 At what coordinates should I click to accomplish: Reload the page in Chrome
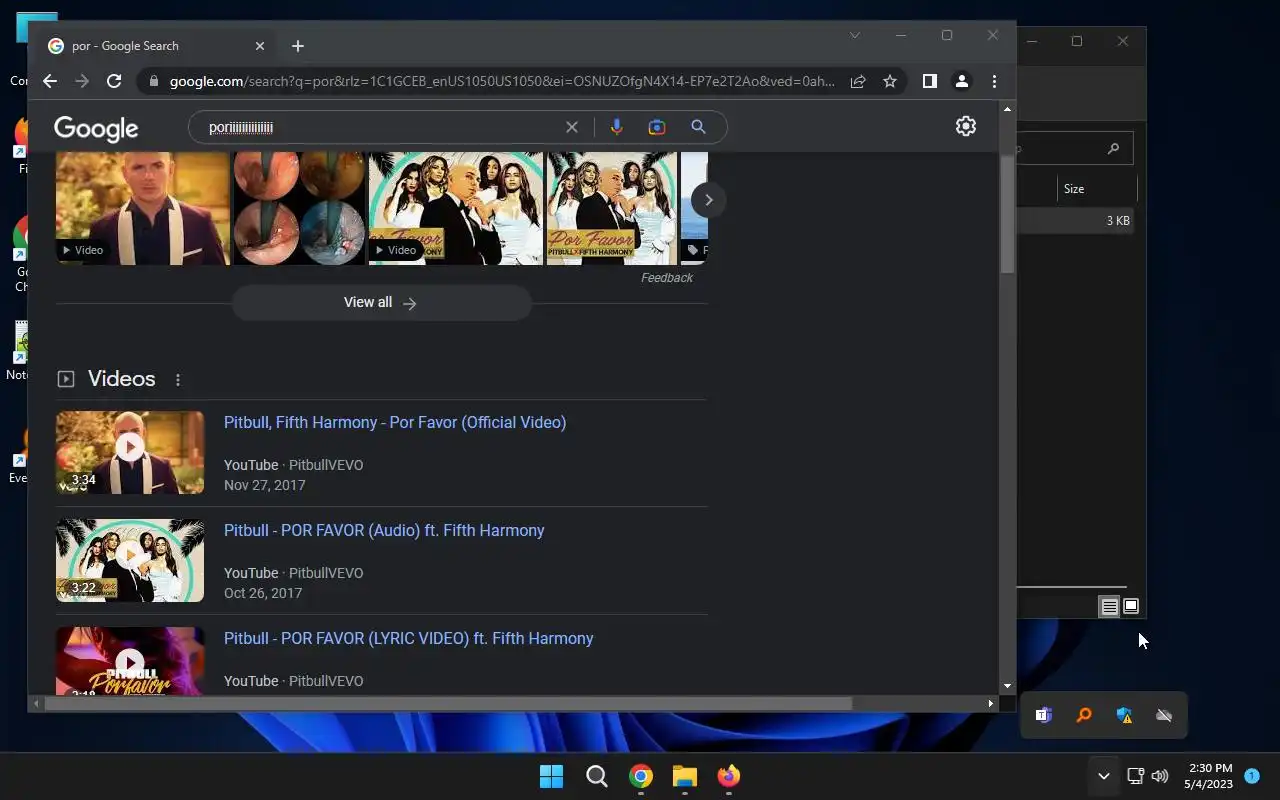tap(114, 82)
